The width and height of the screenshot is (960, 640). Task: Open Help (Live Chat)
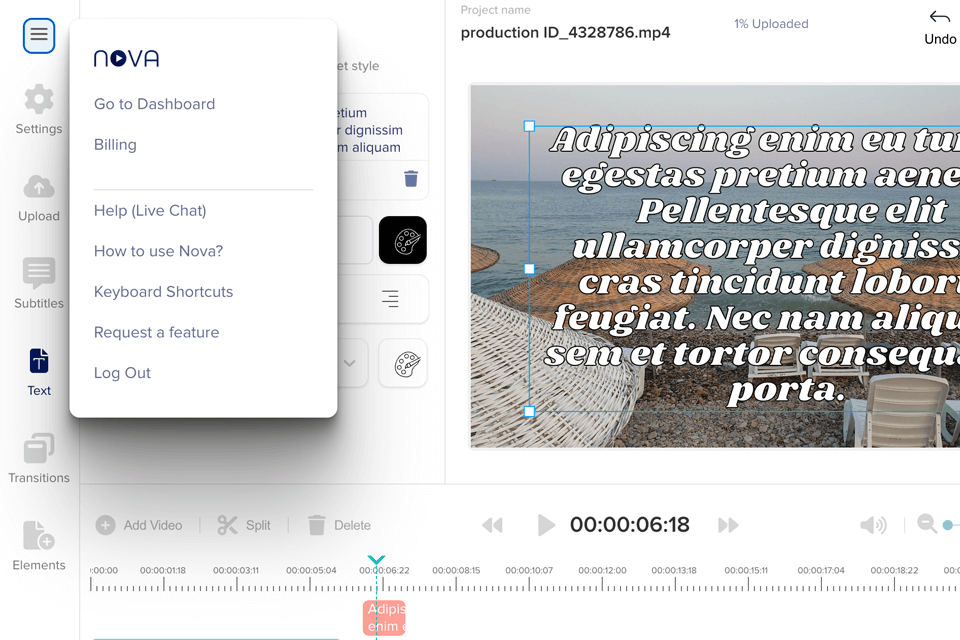point(150,211)
